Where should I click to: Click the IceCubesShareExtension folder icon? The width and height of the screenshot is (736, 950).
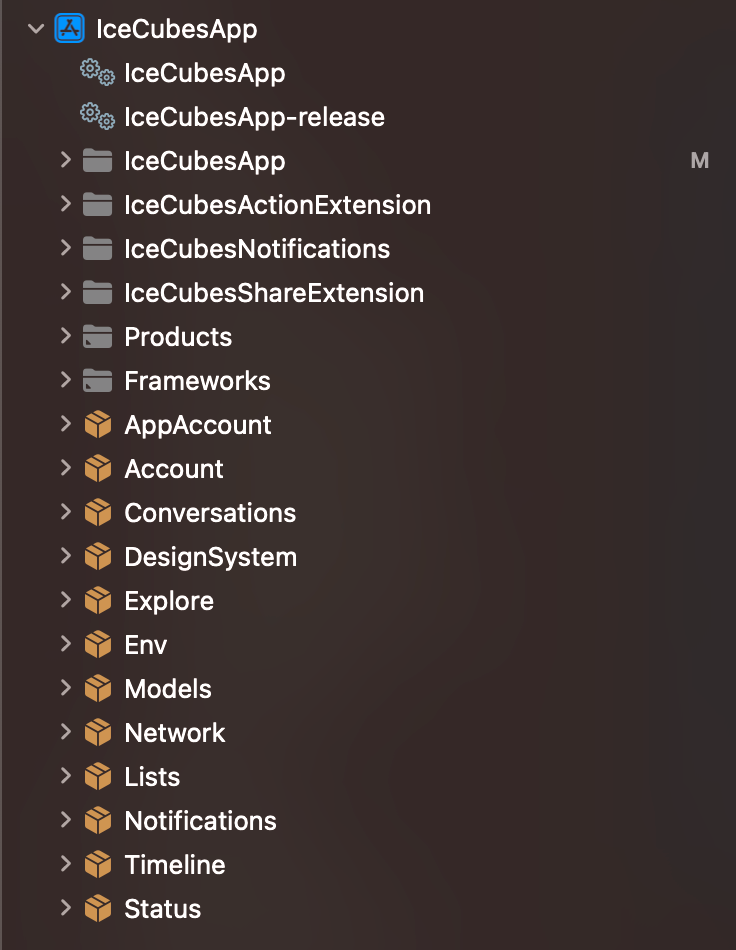98,293
